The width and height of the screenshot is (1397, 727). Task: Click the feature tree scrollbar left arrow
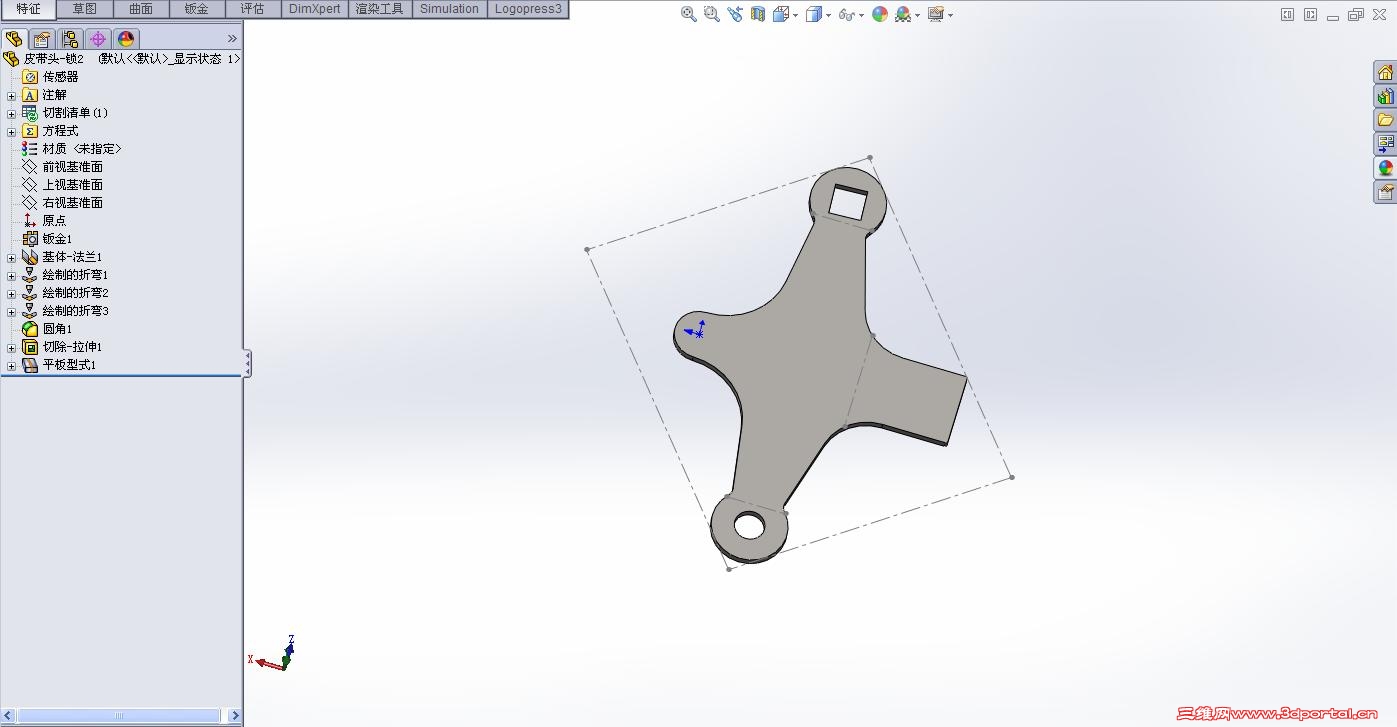coord(8,716)
